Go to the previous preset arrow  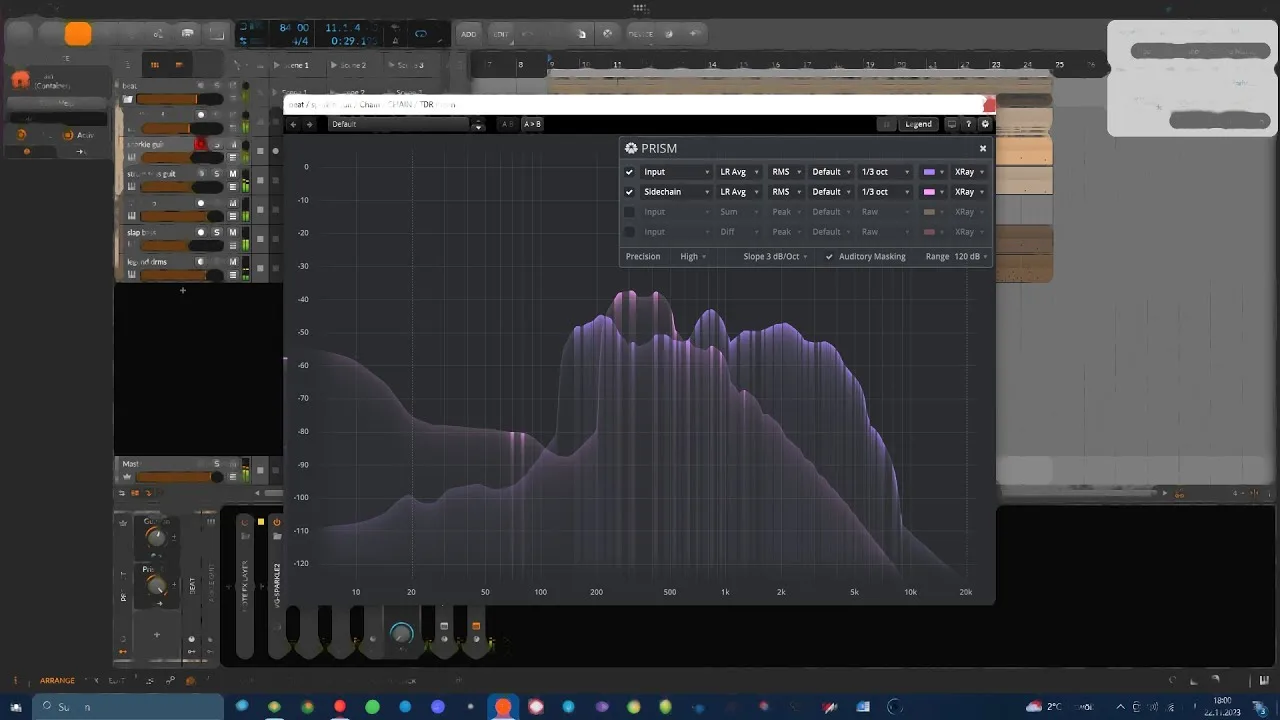[x=293, y=124]
